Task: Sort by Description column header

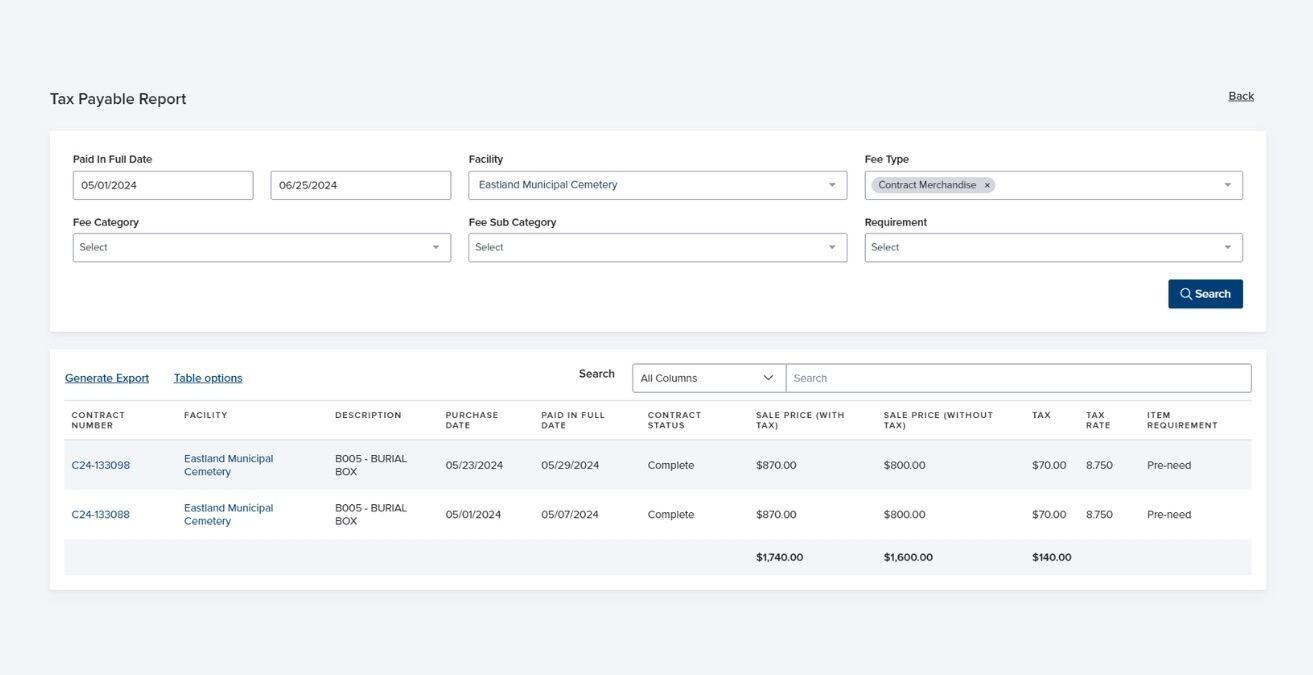Action: 368,415
